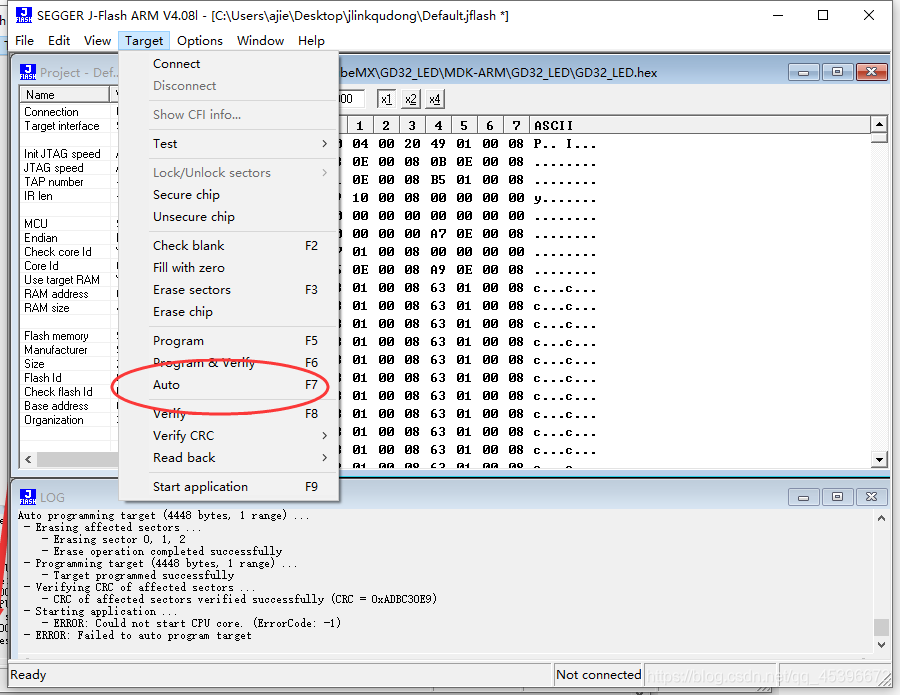Open the File menu
Viewport: 900px width, 695px height.
[x=24, y=41]
